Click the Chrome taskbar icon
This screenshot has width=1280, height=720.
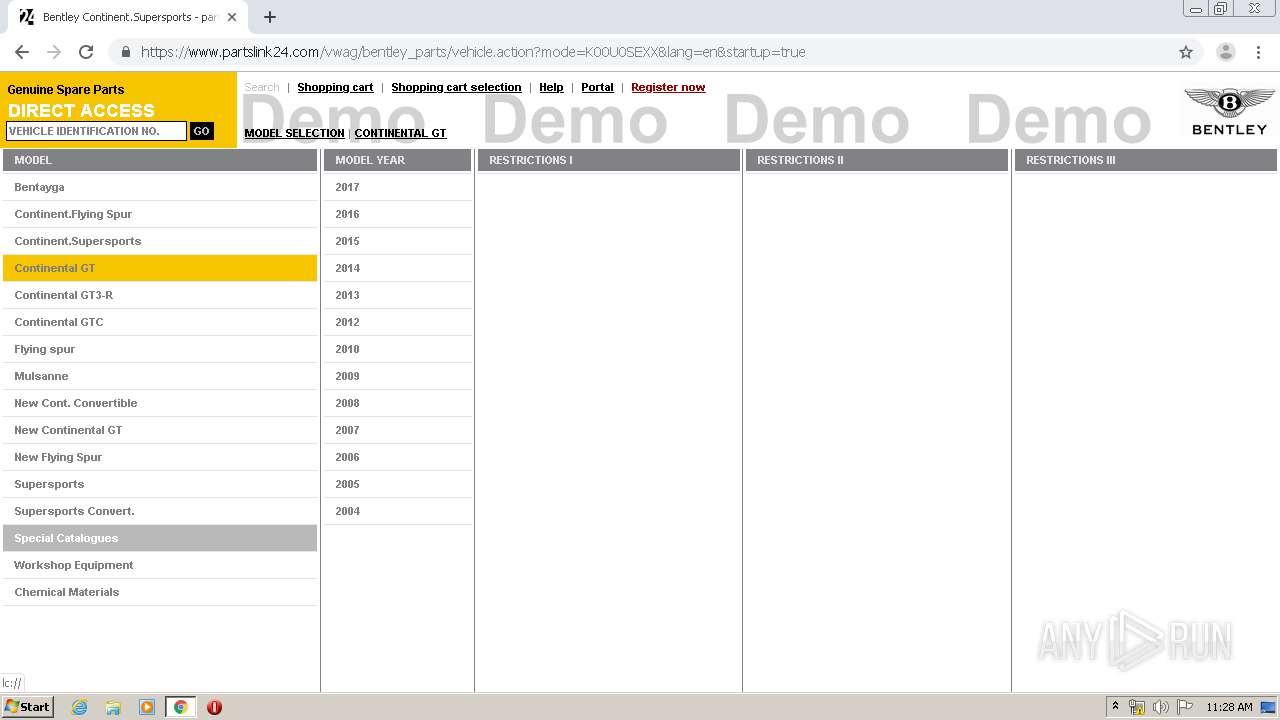(x=180, y=707)
